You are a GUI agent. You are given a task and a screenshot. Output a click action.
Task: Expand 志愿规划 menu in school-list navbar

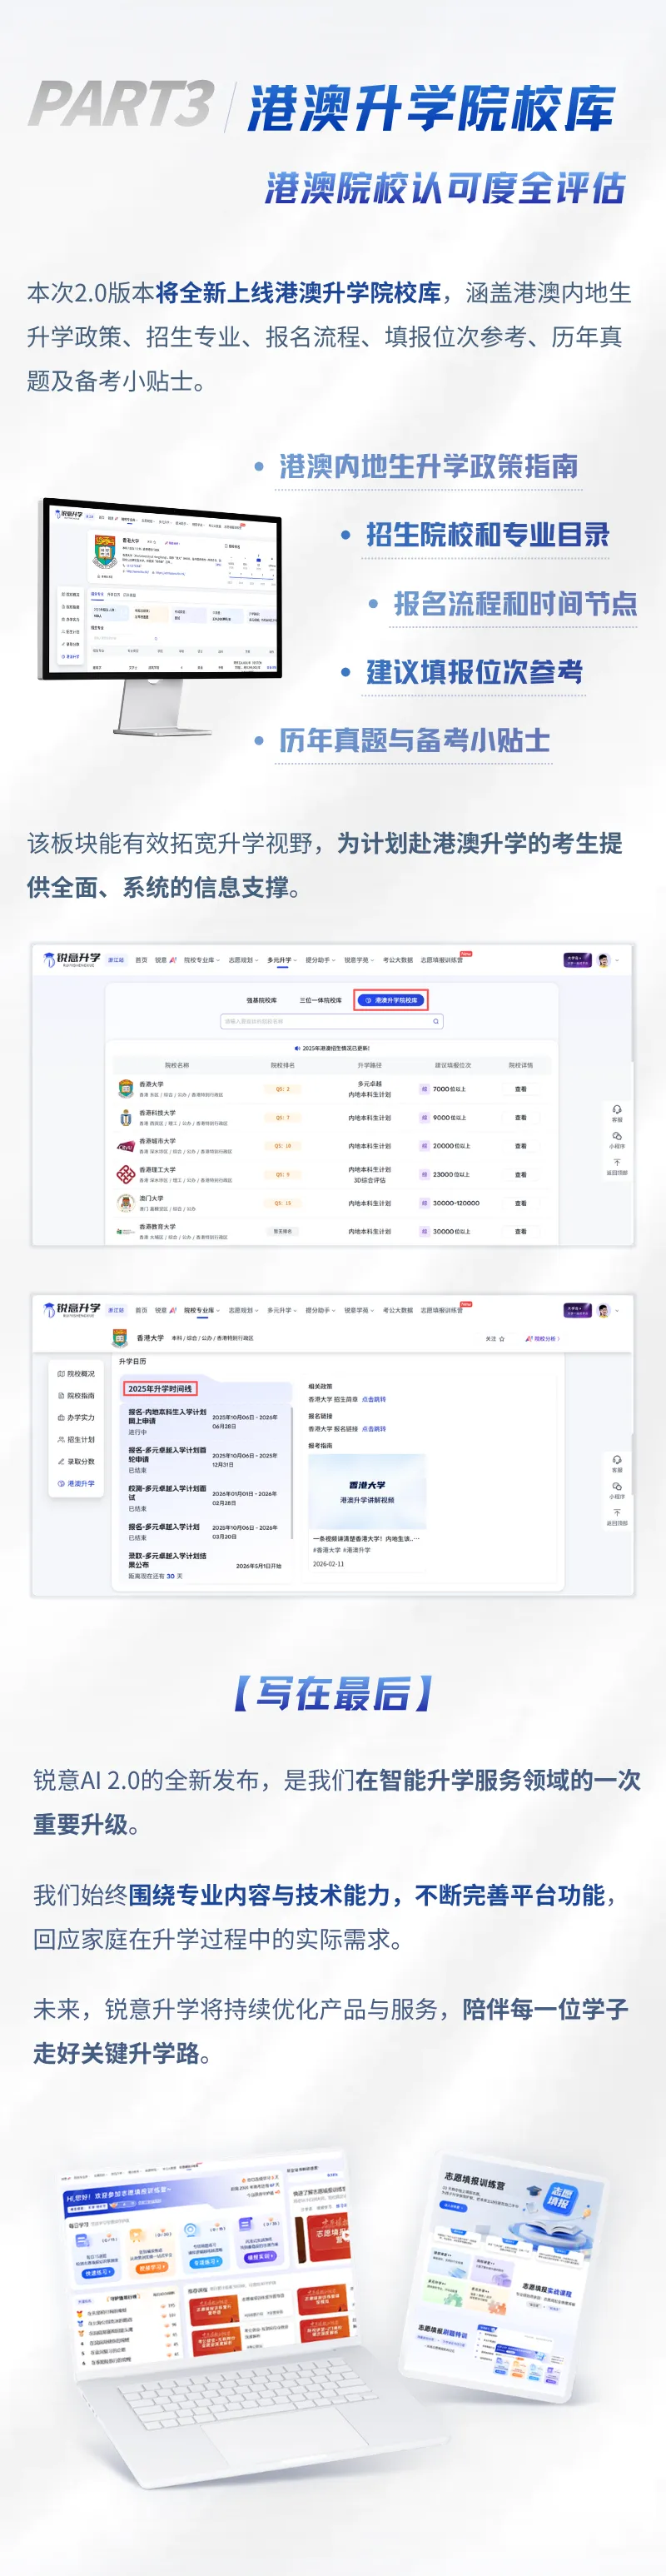tap(243, 960)
